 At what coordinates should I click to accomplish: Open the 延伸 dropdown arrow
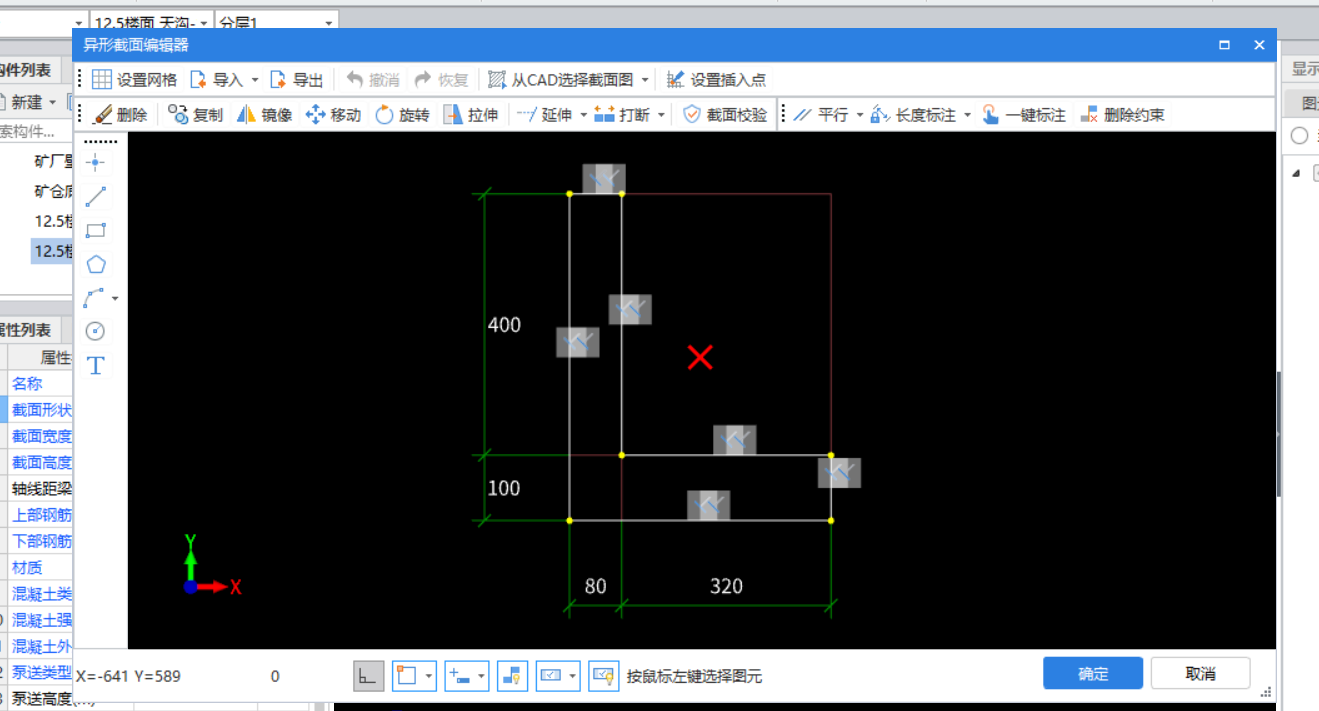583,115
